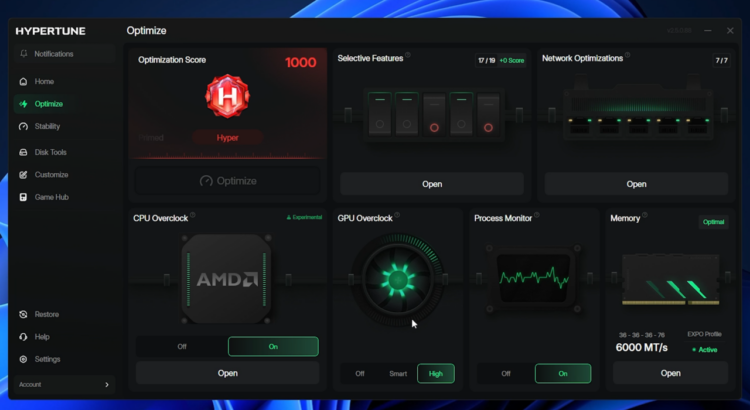Click the 6000 MT/s value
The height and width of the screenshot is (410, 750).
641,348
